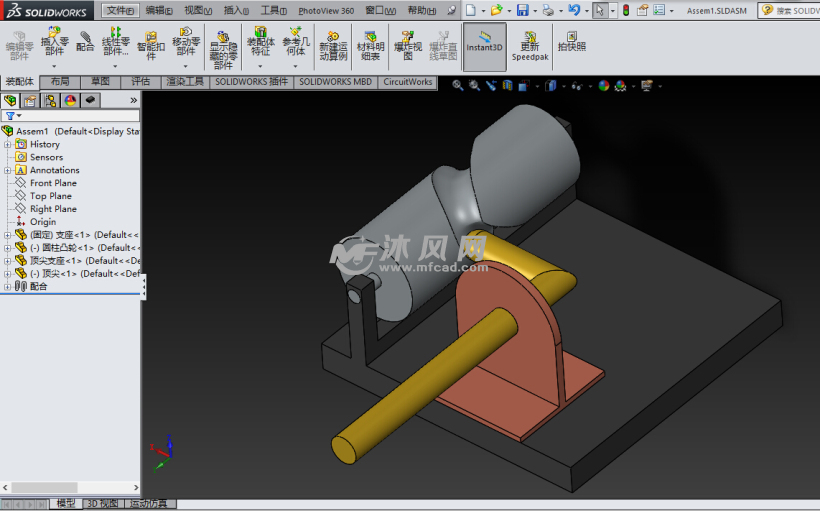The width and height of the screenshot is (820, 511).
Task: Click the feature tree filter field
Action: (71, 116)
